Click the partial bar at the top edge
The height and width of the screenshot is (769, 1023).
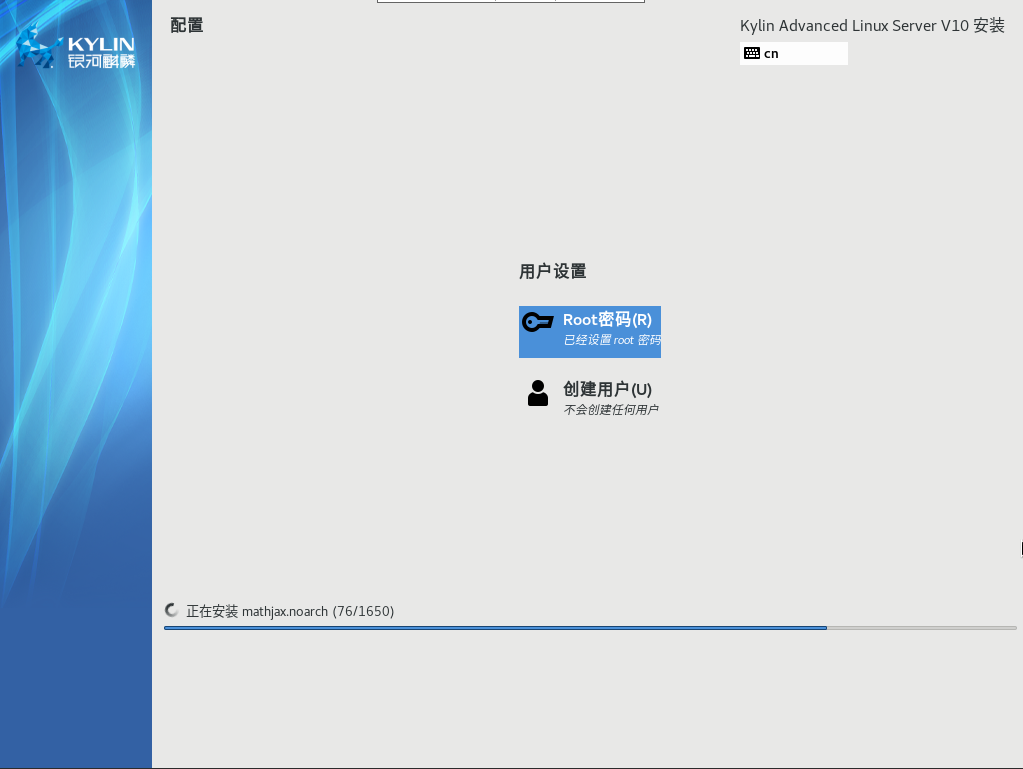pyautogui.click(x=510, y=1)
